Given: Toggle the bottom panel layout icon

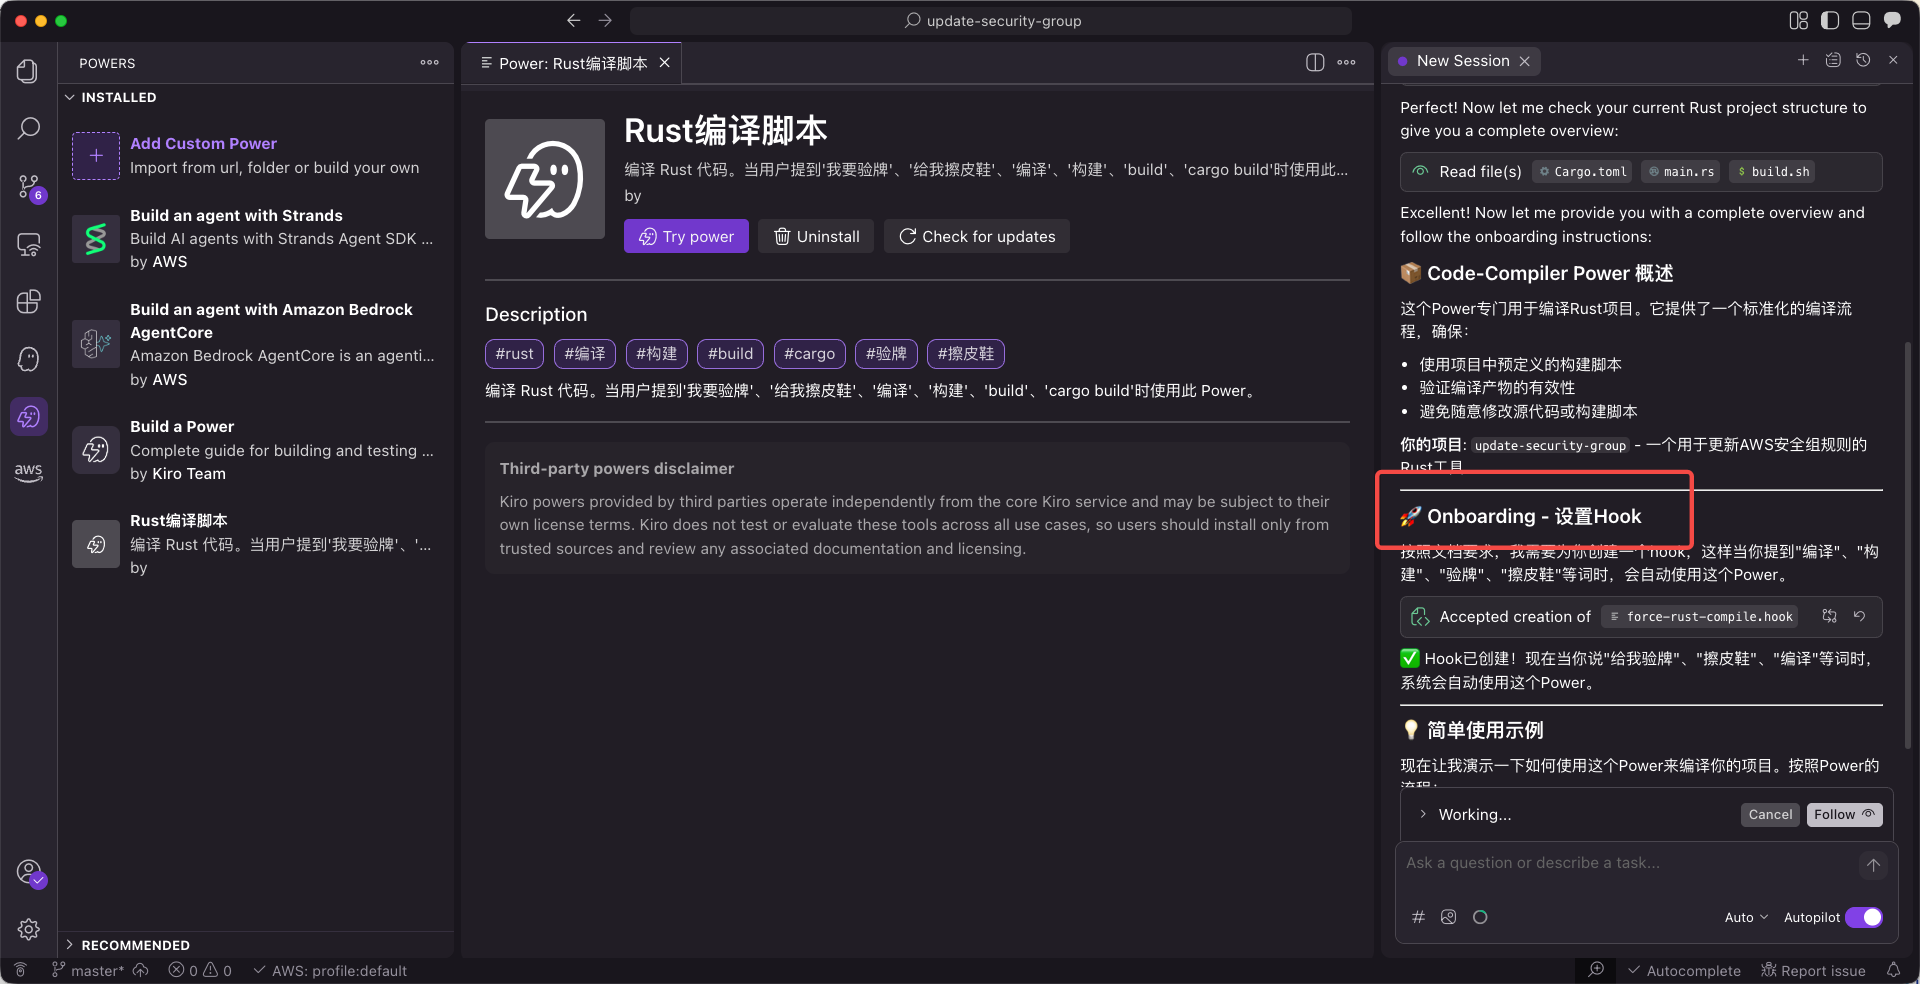Looking at the screenshot, I should click(1861, 21).
